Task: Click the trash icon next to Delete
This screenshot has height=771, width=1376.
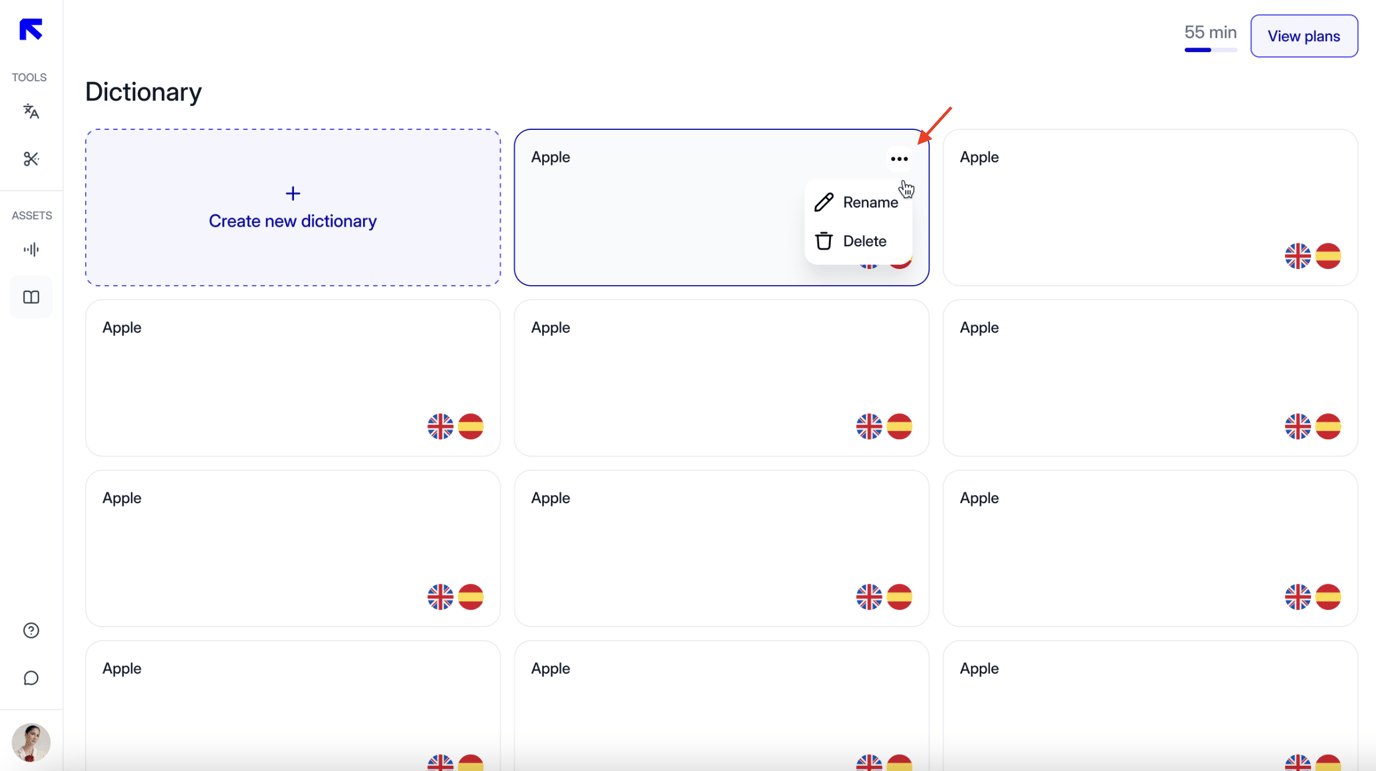Action: point(824,240)
